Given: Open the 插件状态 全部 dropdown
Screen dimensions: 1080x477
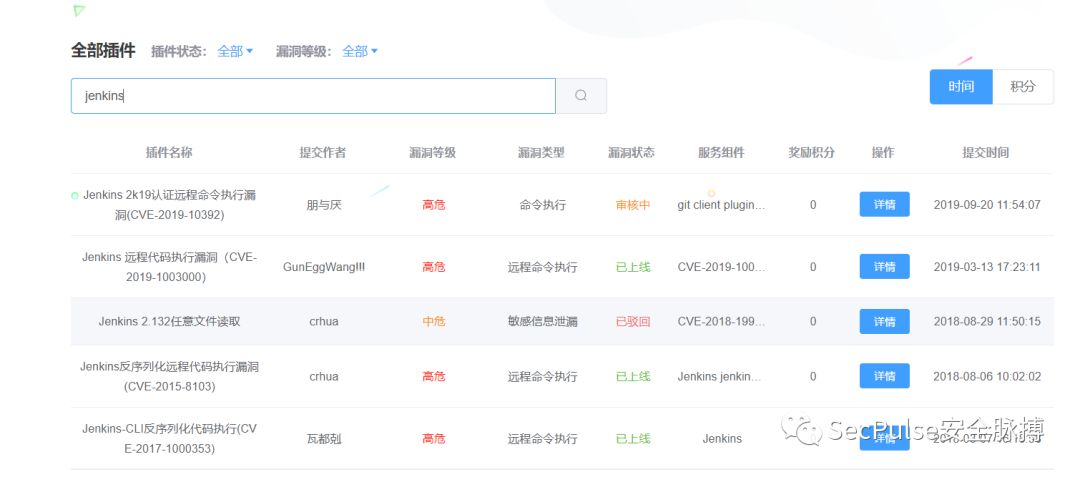Looking at the screenshot, I should 235,51.
